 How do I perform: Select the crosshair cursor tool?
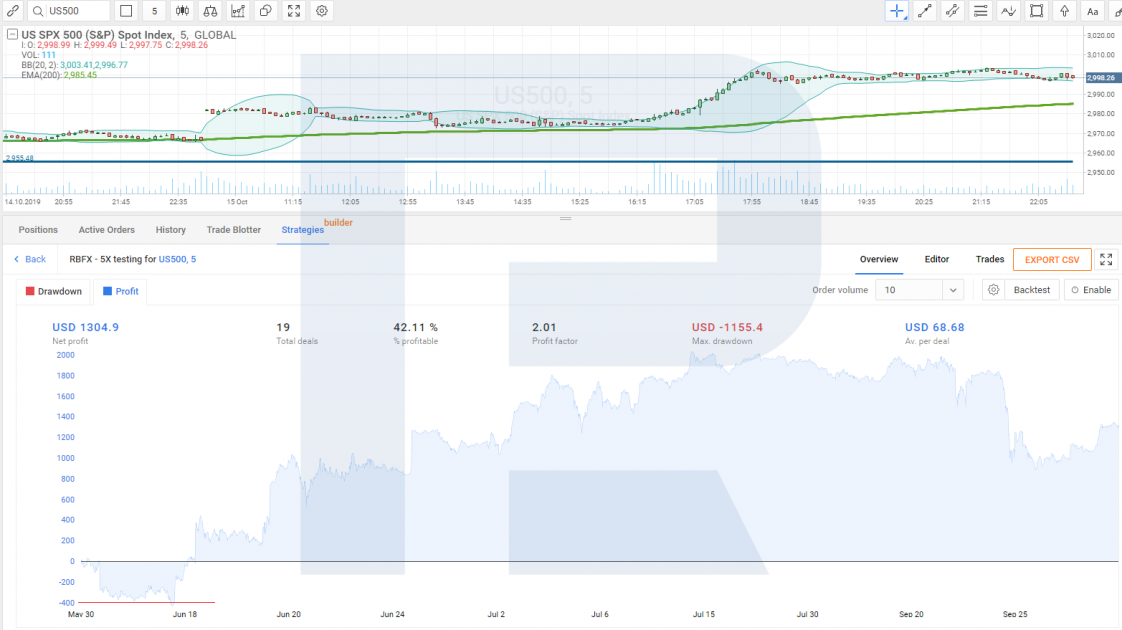coord(897,11)
